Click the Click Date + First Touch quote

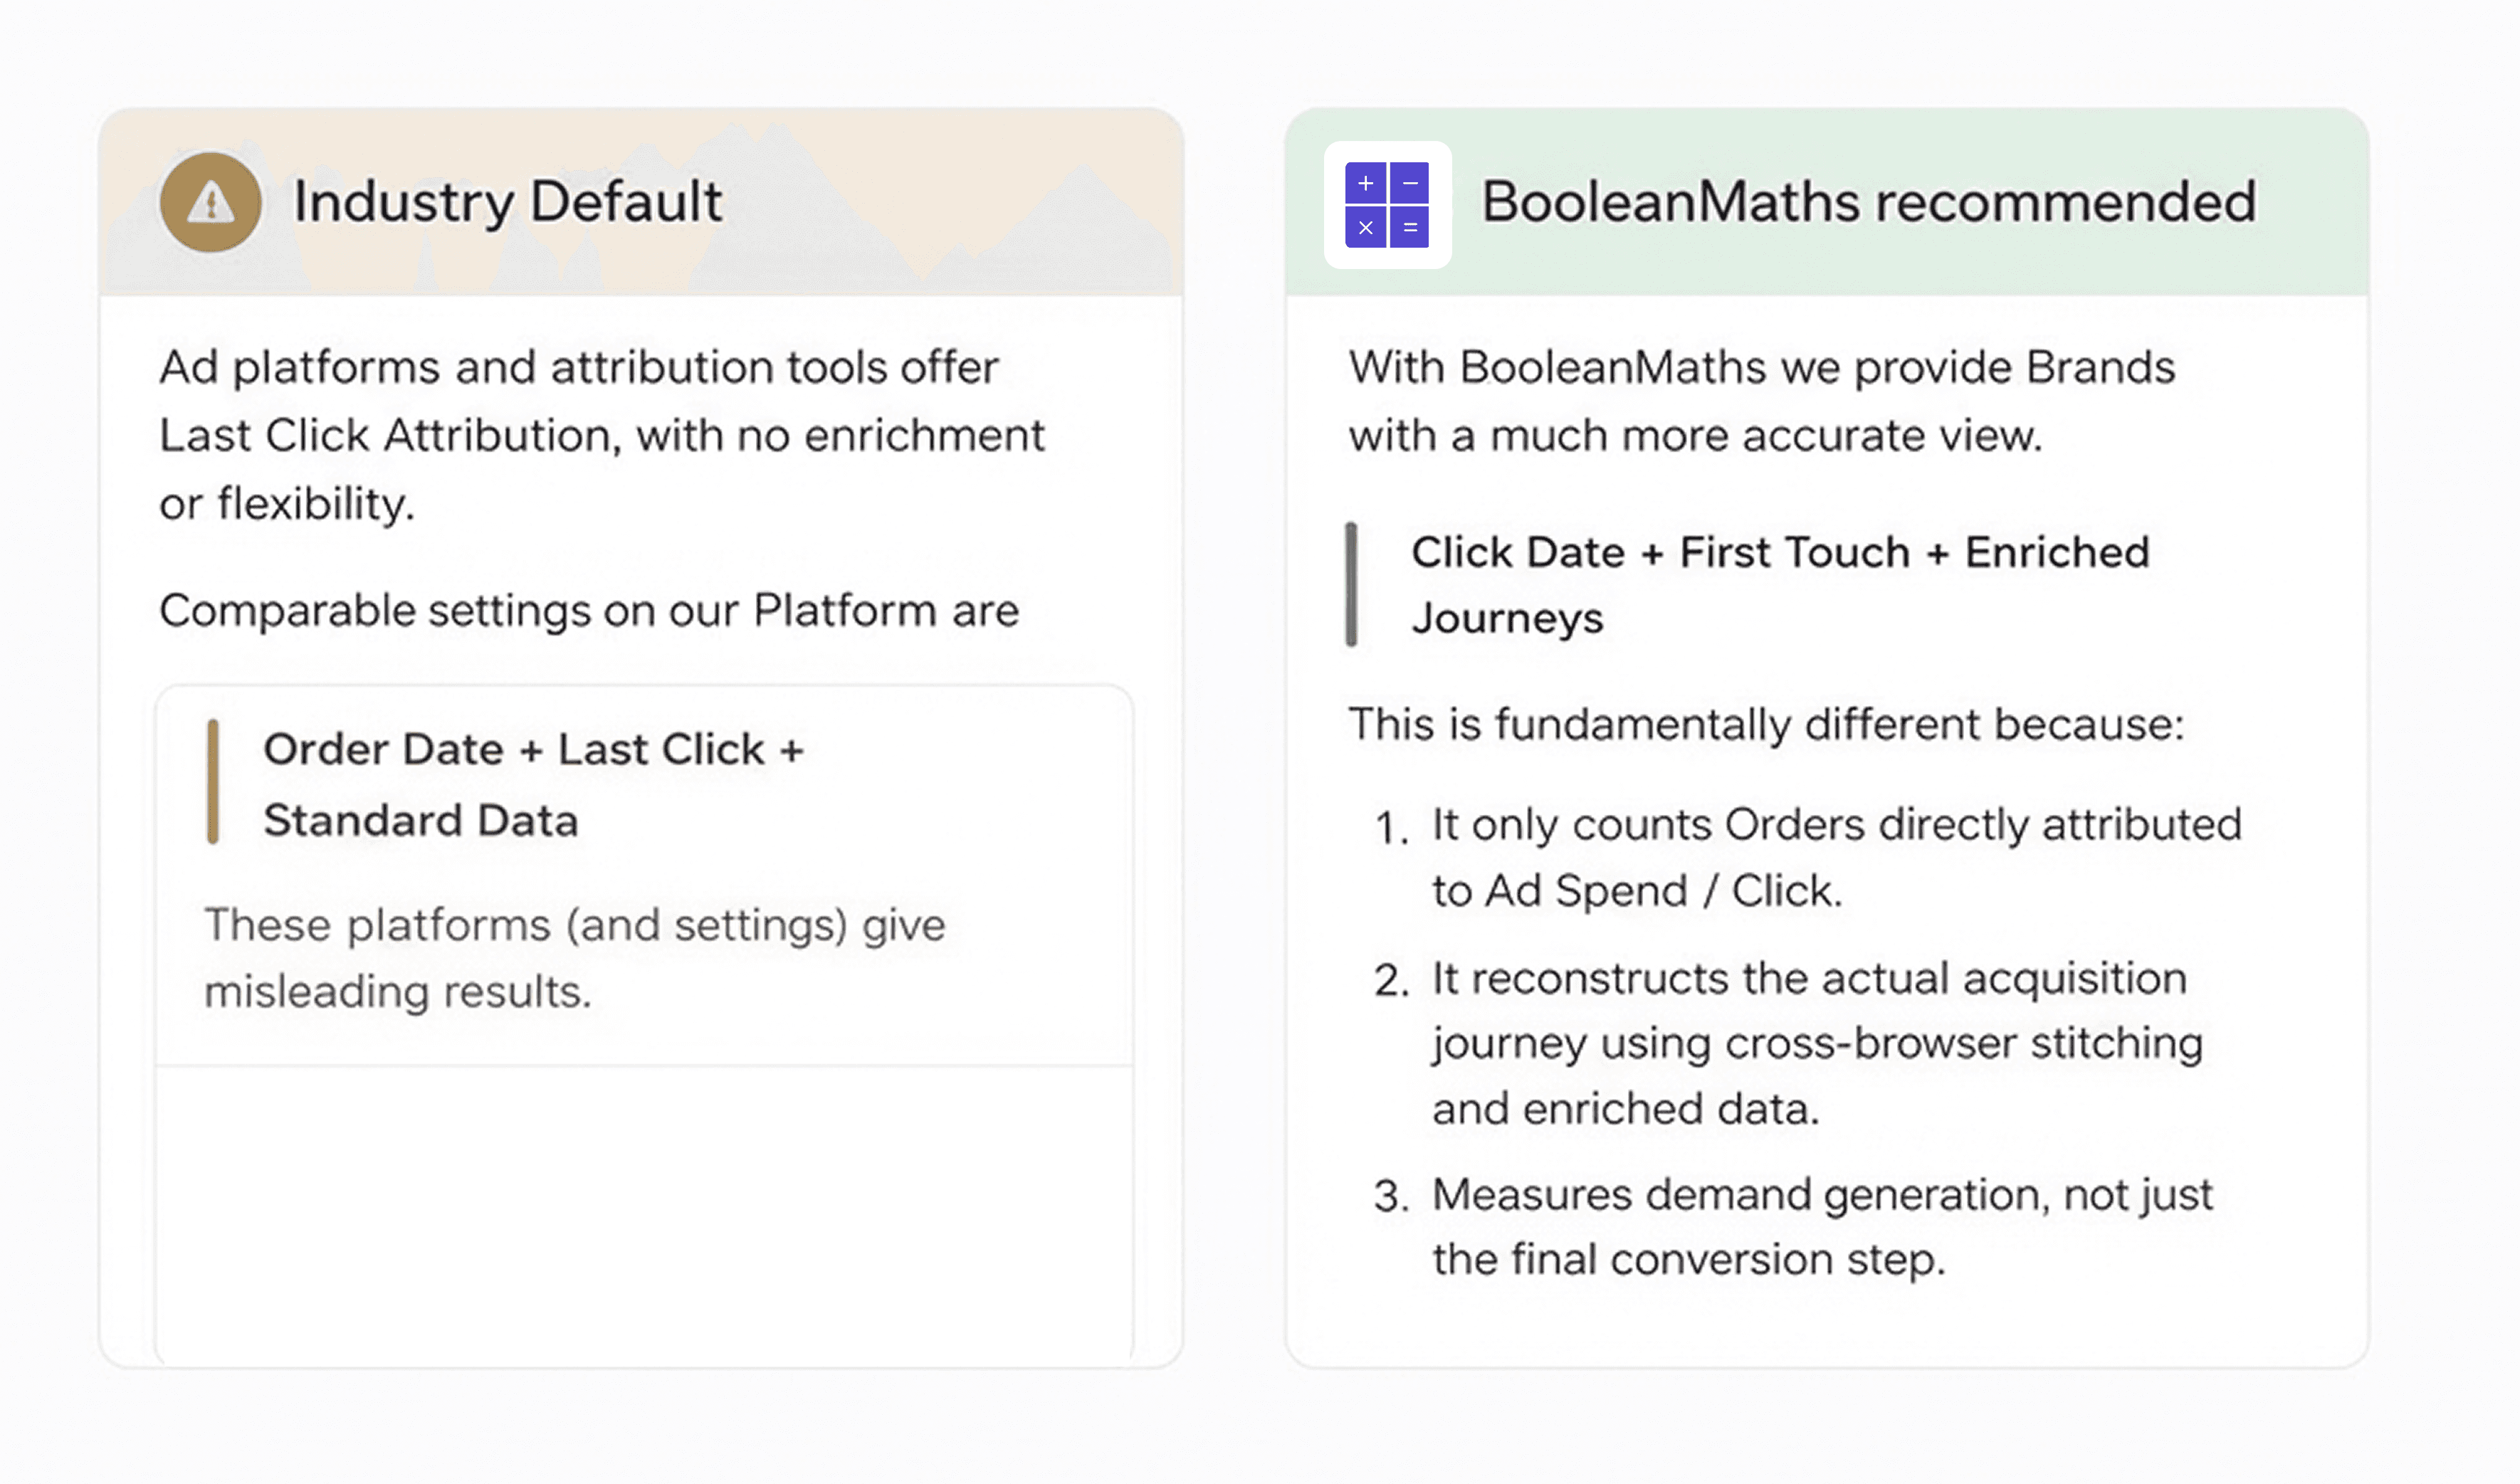(1780, 585)
